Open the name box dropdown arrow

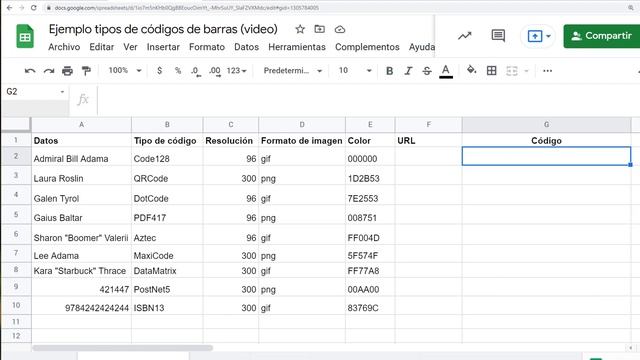pos(62,92)
